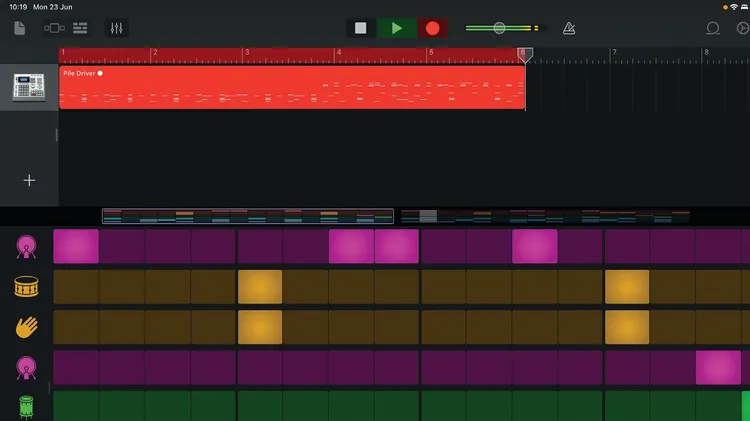This screenshot has width=750, height=421.
Task: Turn on step 2 in top kick row
Action: (x=122, y=246)
